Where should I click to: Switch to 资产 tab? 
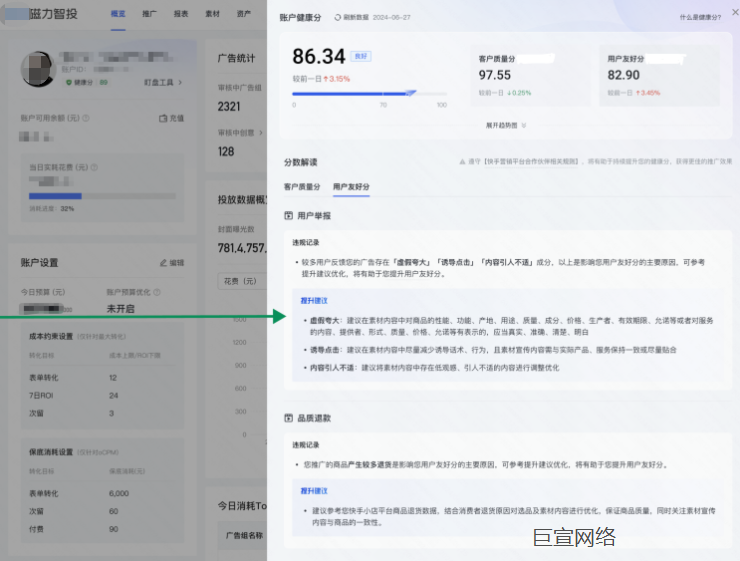coord(244,14)
